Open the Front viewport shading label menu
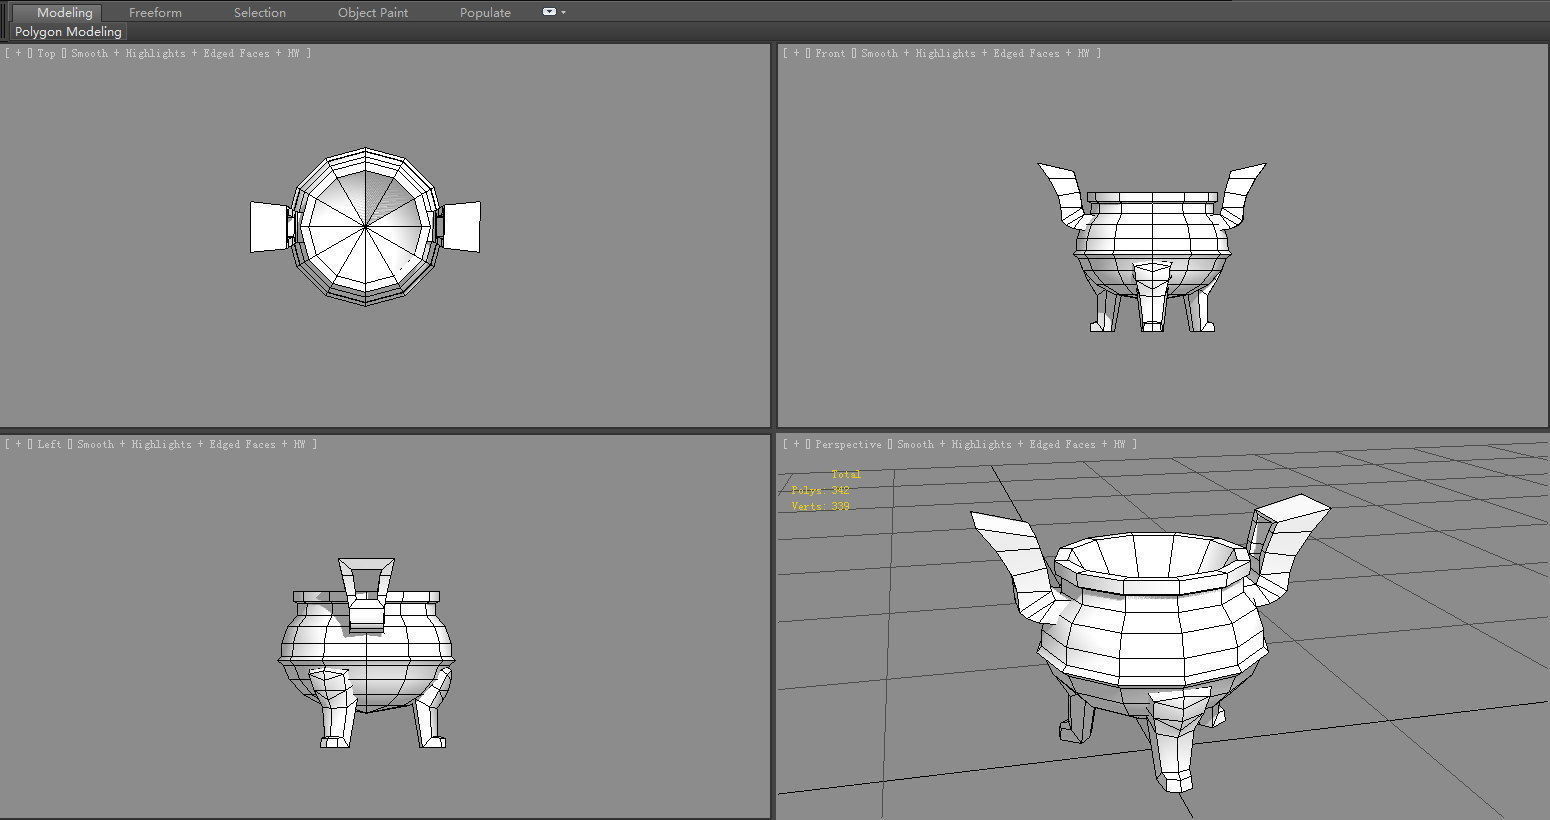This screenshot has width=1550, height=820. pos(976,53)
